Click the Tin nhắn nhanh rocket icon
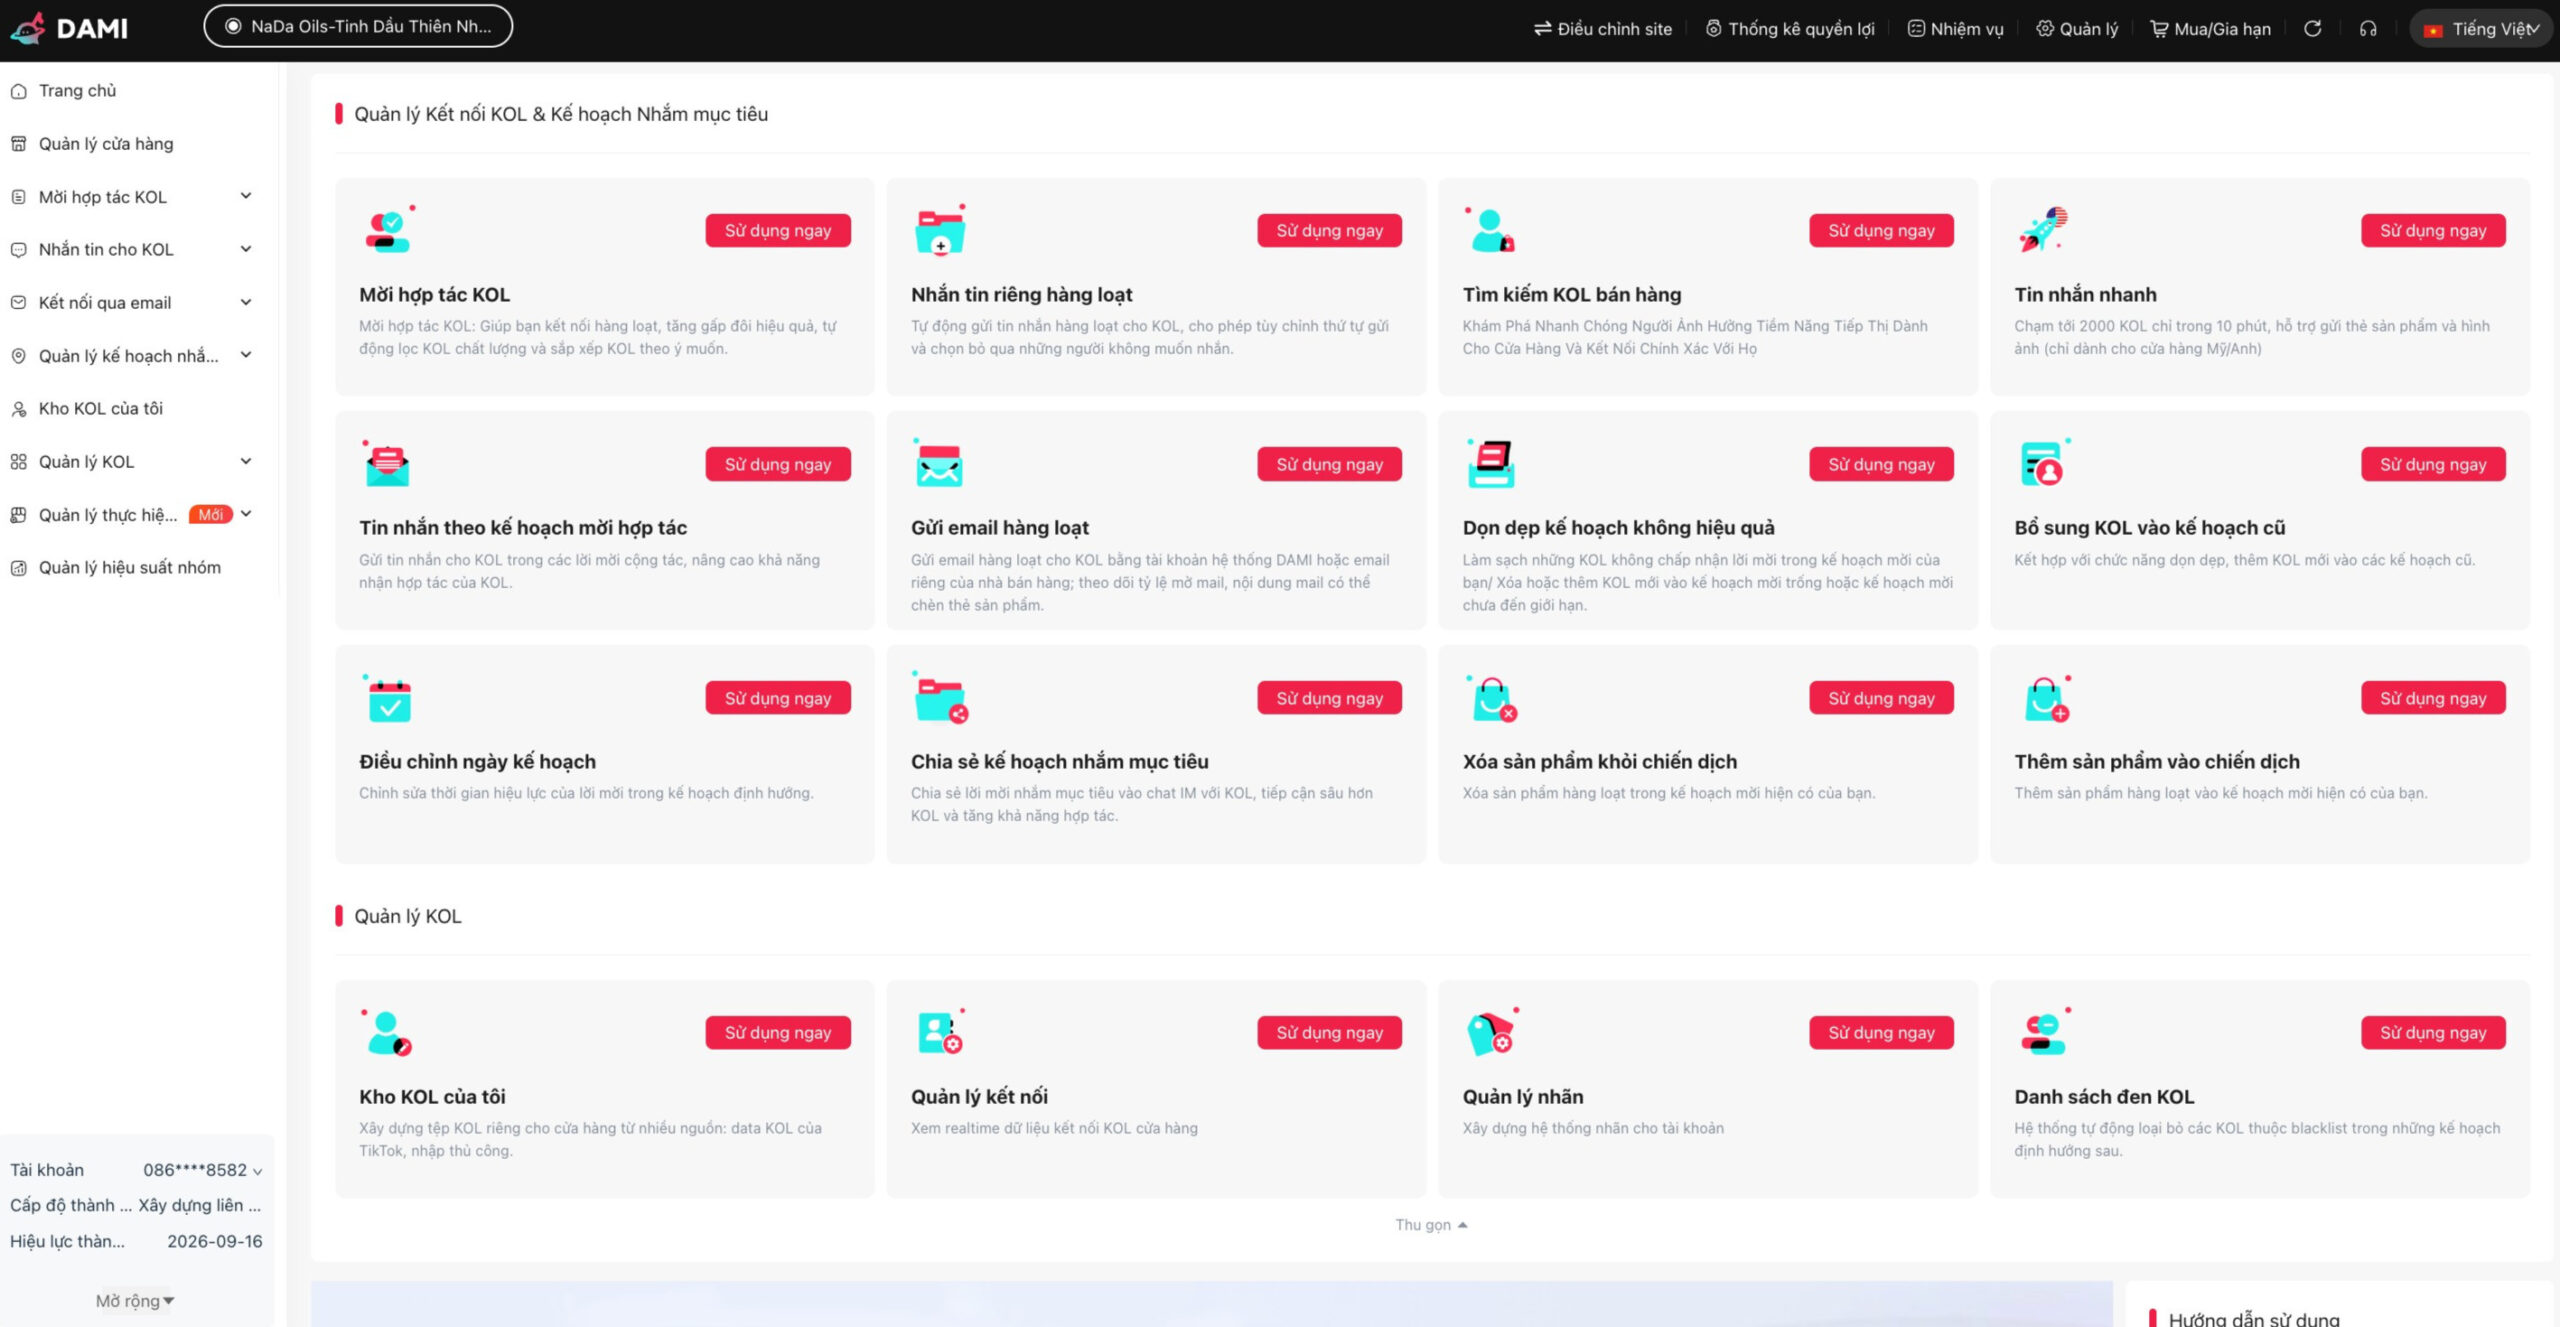Viewport: 2560px width, 1327px height. click(x=2042, y=230)
